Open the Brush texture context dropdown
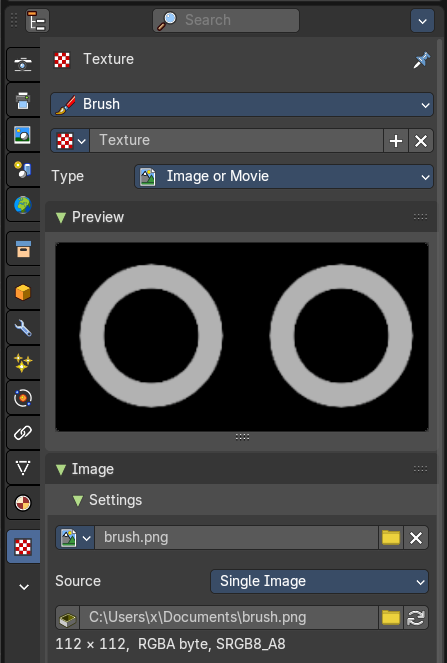The width and height of the screenshot is (447, 663). tap(242, 104)
